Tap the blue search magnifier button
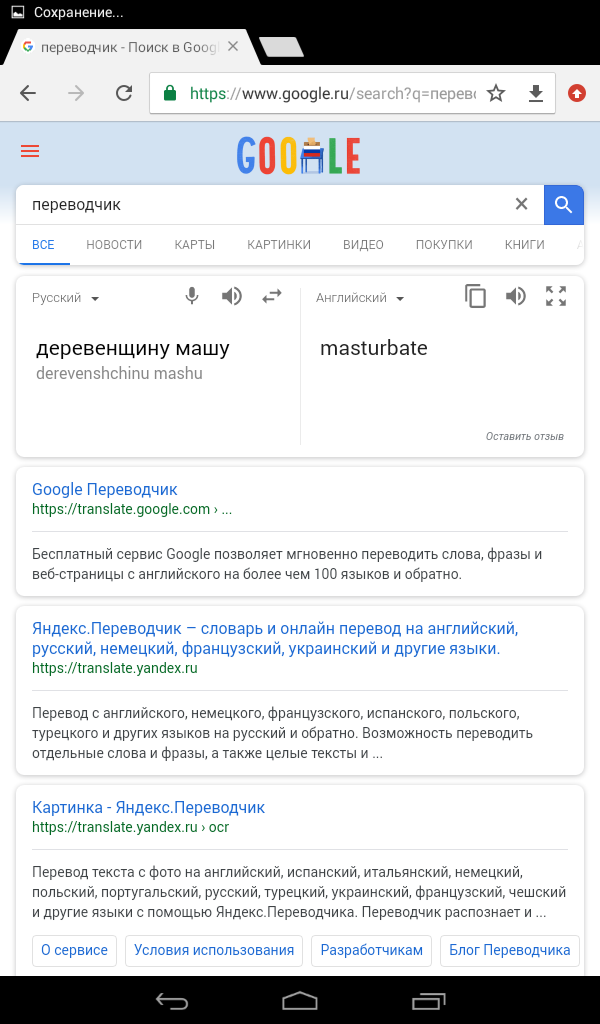 point(563,203)
